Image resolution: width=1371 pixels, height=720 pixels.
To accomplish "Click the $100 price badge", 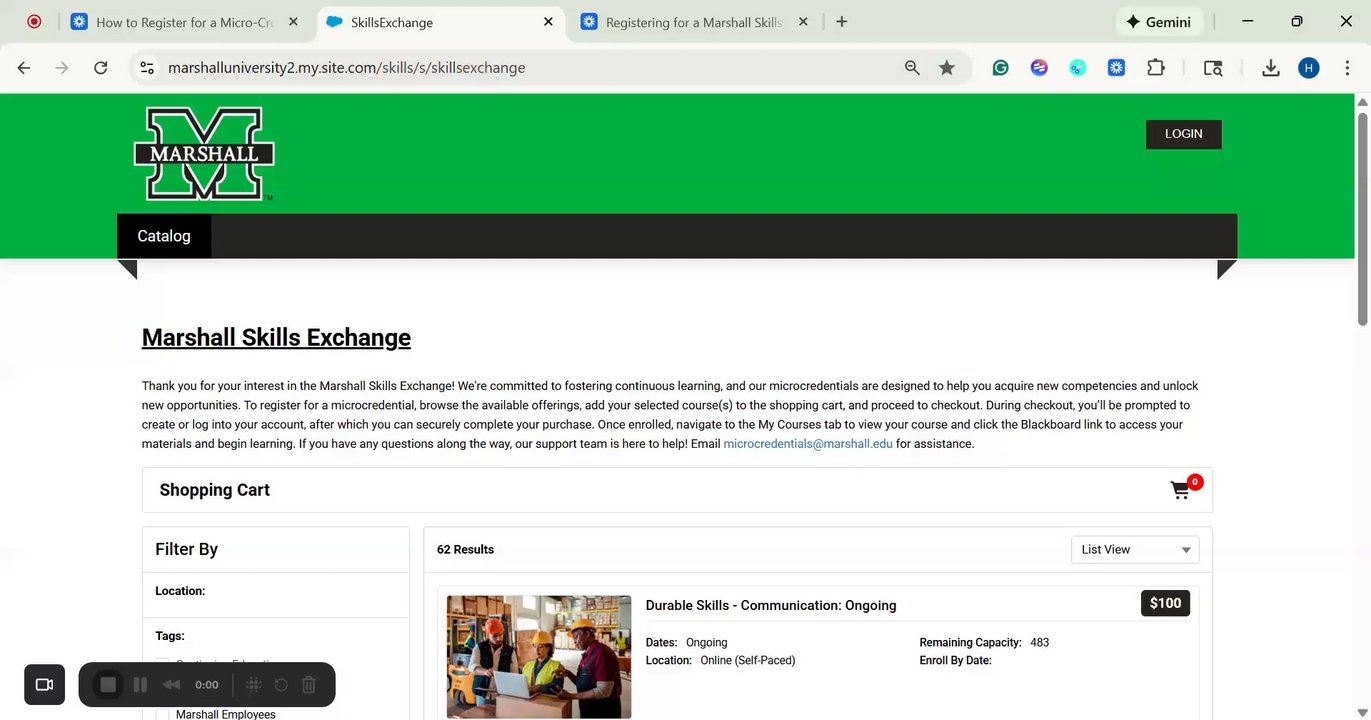I will point(1165,603).
